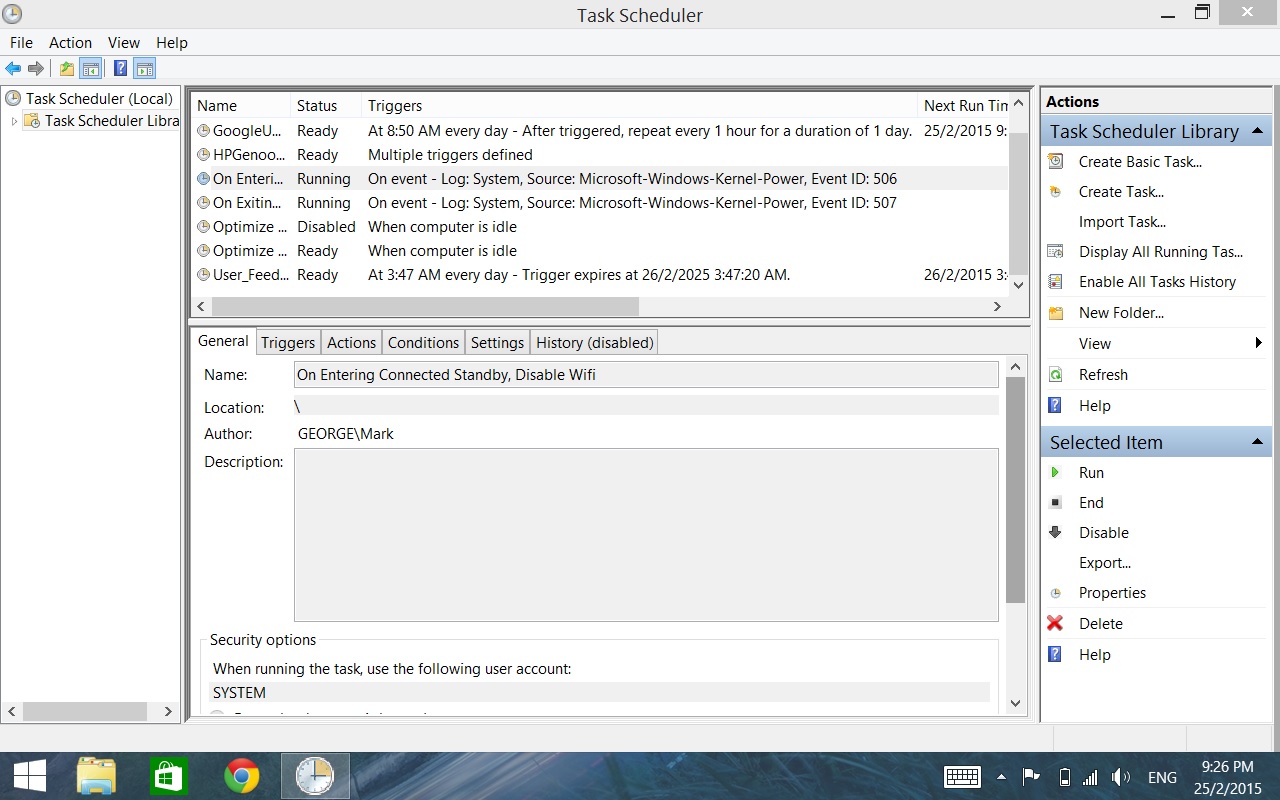
Task: Collapse the Selected Item section
Action: pos(1257,442)
